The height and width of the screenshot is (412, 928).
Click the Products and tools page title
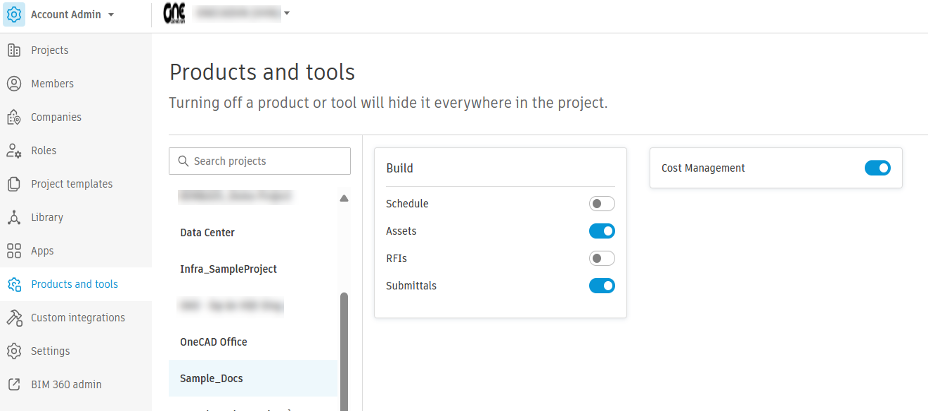click(262, 72)
